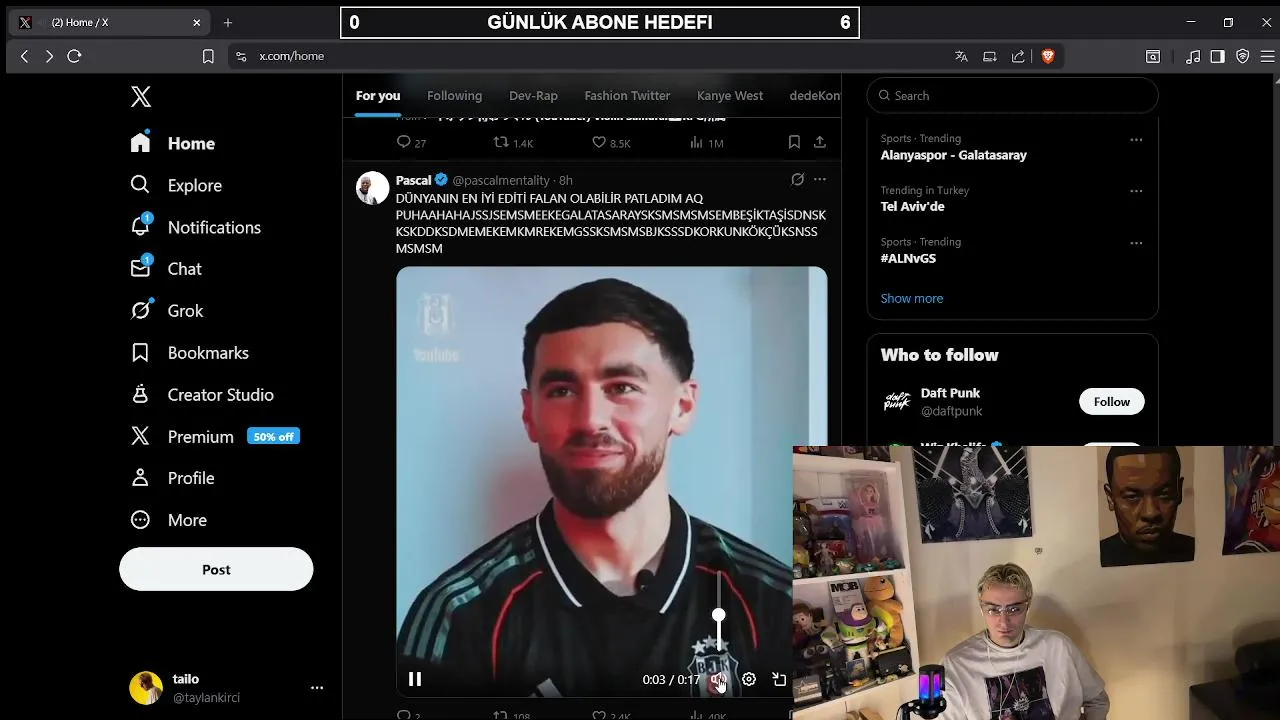Open @pascalmentality handle link
This screenshot has width=1280, height=720.
click(501, 180)
